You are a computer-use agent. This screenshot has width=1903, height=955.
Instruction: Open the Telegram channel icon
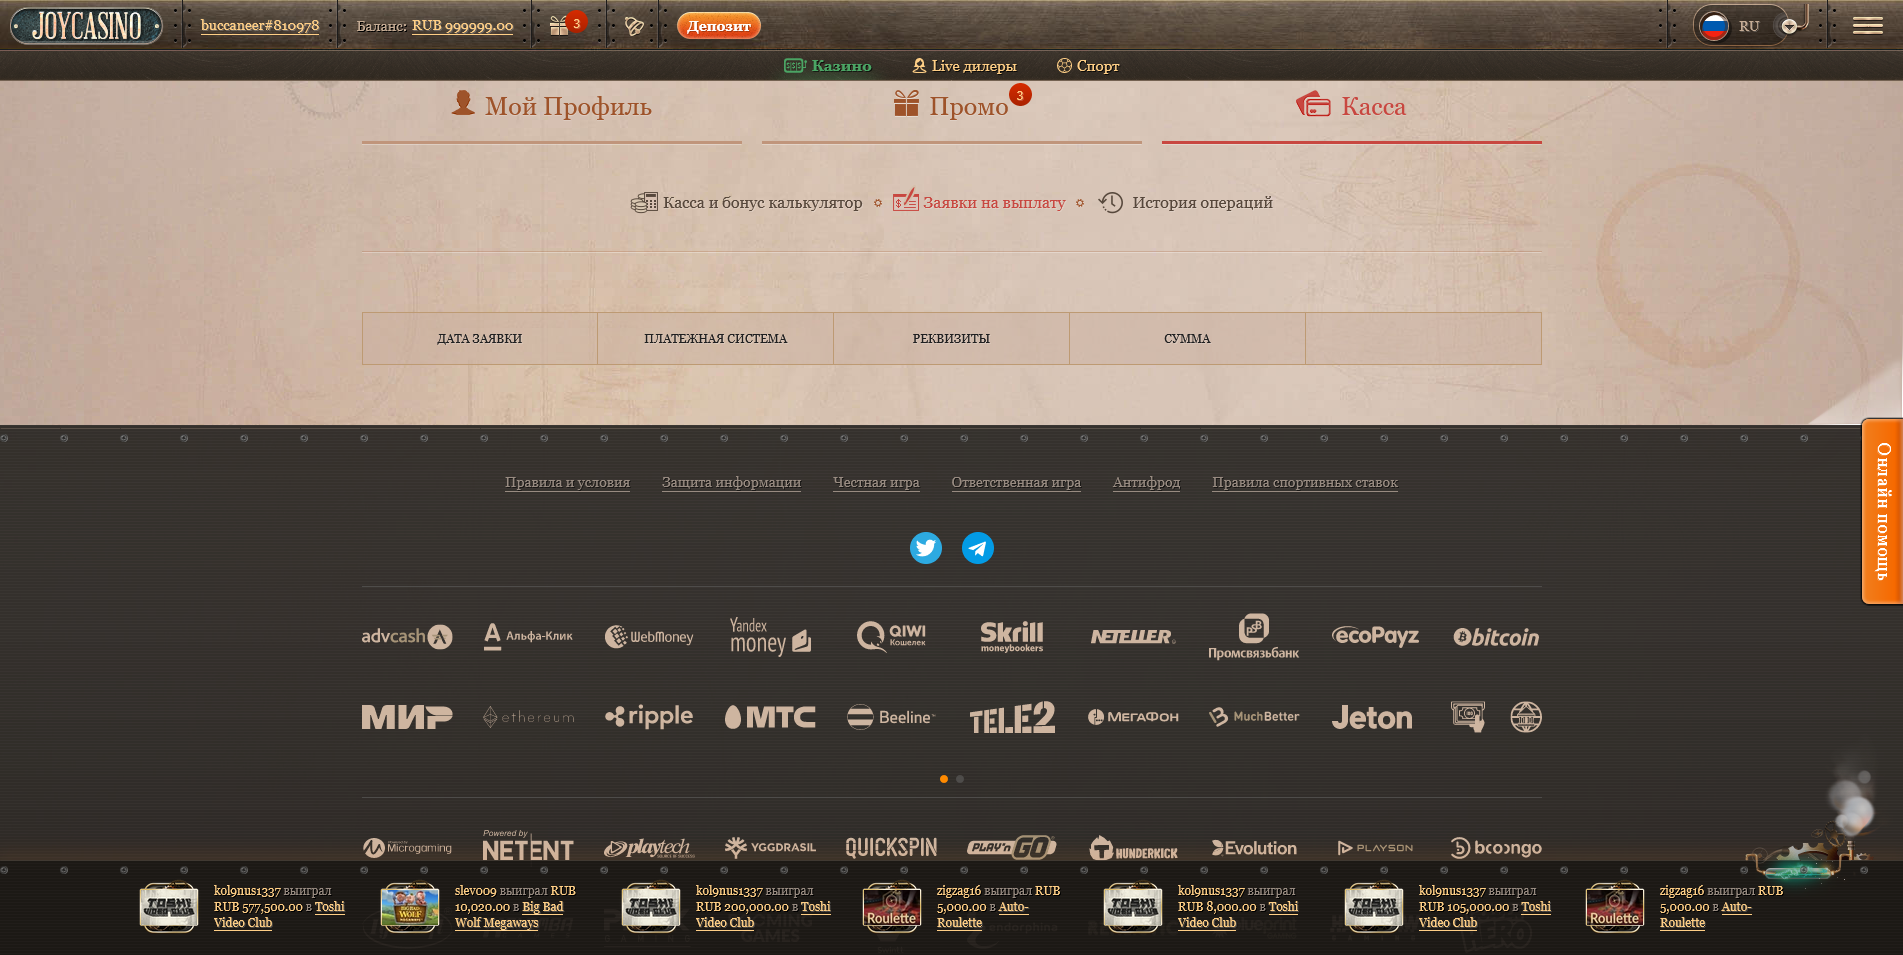[x=977, y=548]
